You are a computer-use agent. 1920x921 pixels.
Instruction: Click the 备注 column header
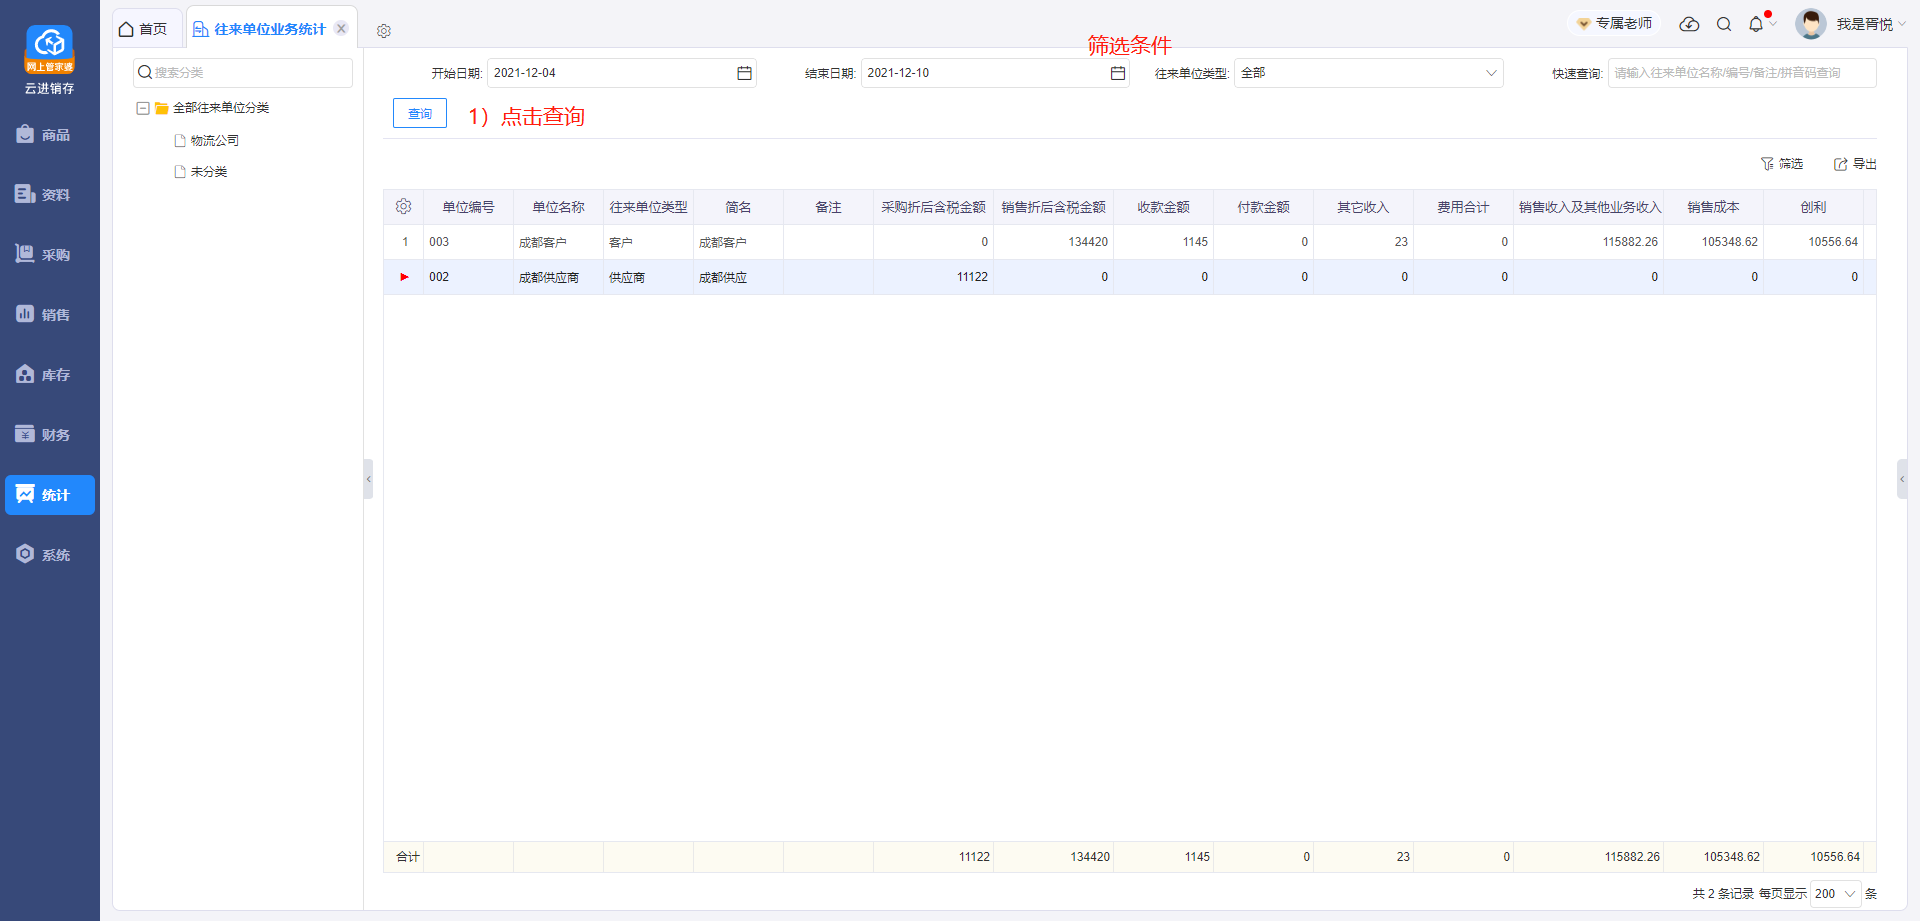point(828,207)
